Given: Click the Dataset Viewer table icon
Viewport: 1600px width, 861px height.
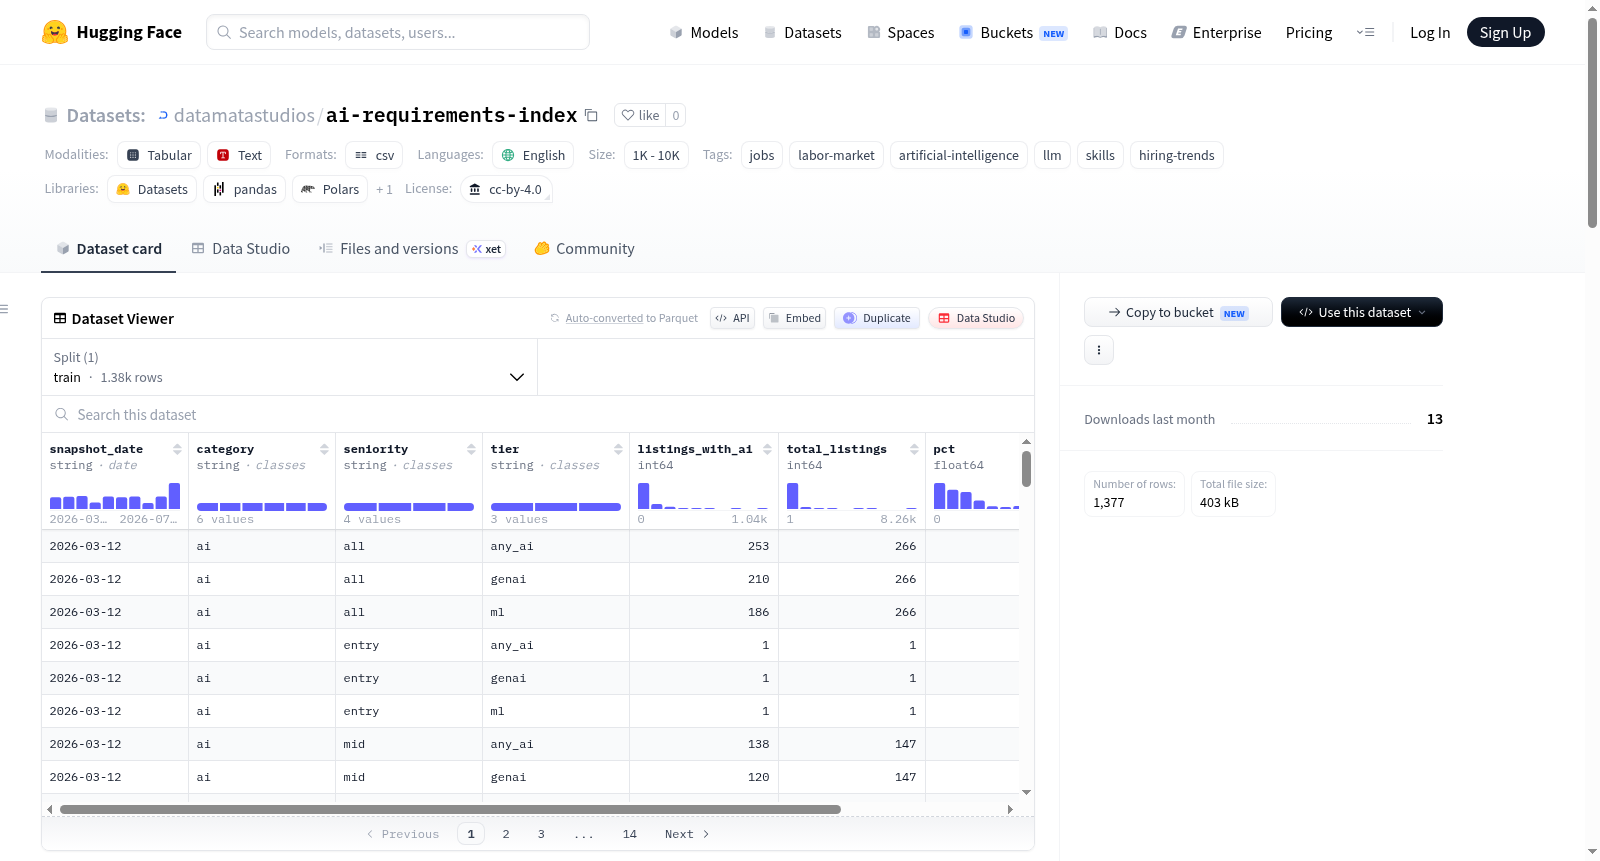Looking at the screenshot, I should (x=60, y=319).
